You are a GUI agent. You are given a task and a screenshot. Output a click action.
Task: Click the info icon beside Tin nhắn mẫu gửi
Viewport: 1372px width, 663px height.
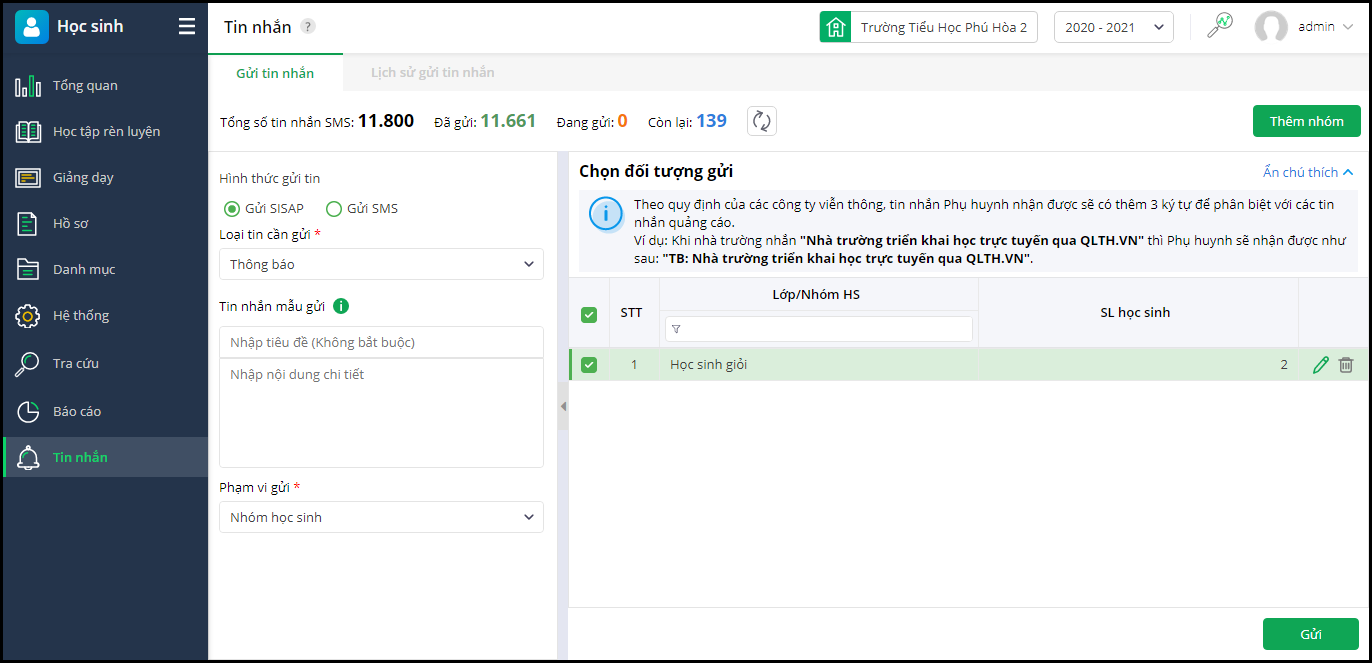(x=341, y=306)
